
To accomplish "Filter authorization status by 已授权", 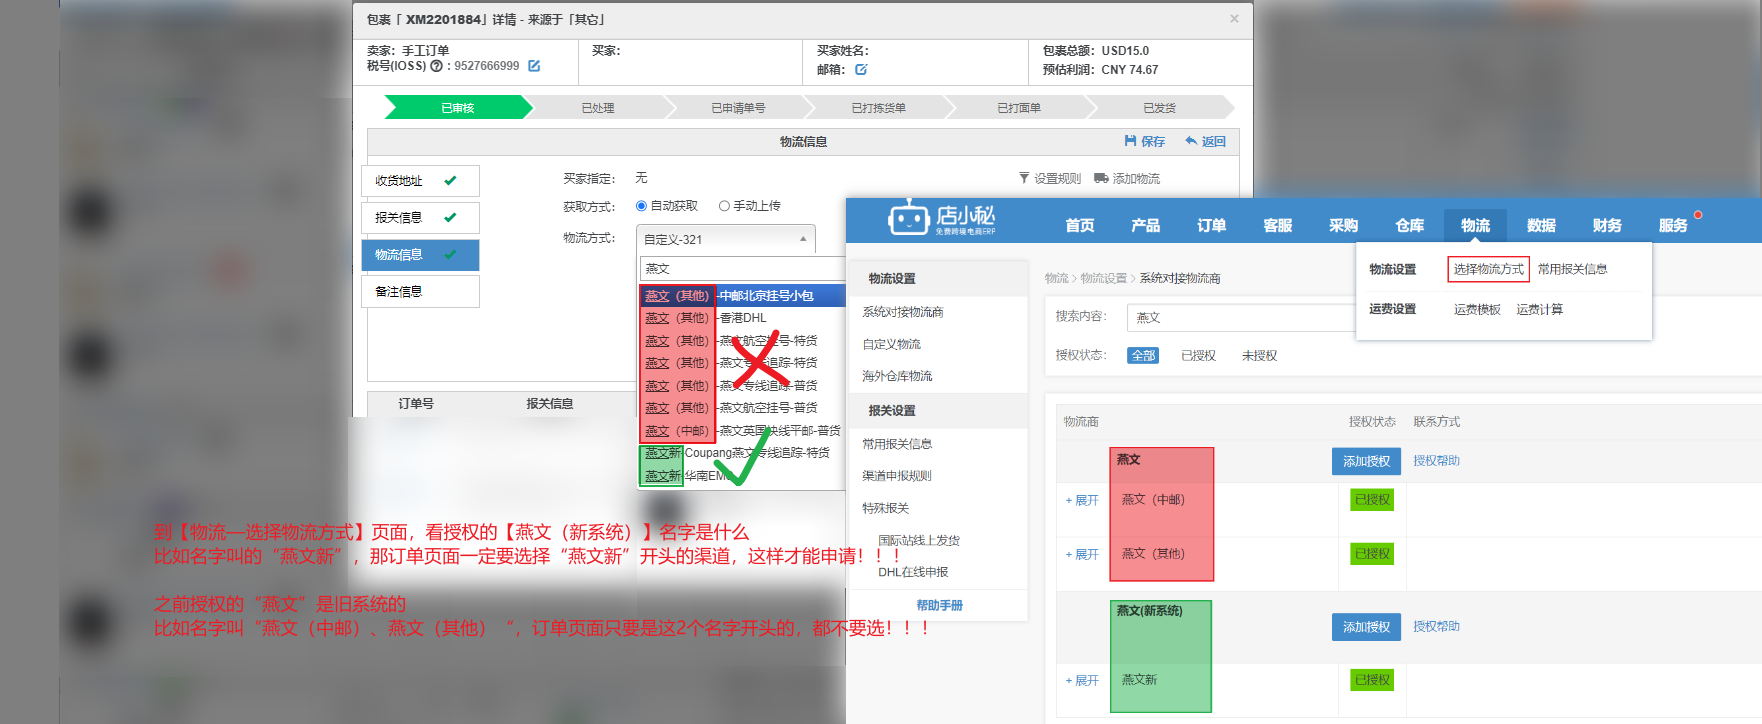I will pyautogui.click(x=1198, y=356).
